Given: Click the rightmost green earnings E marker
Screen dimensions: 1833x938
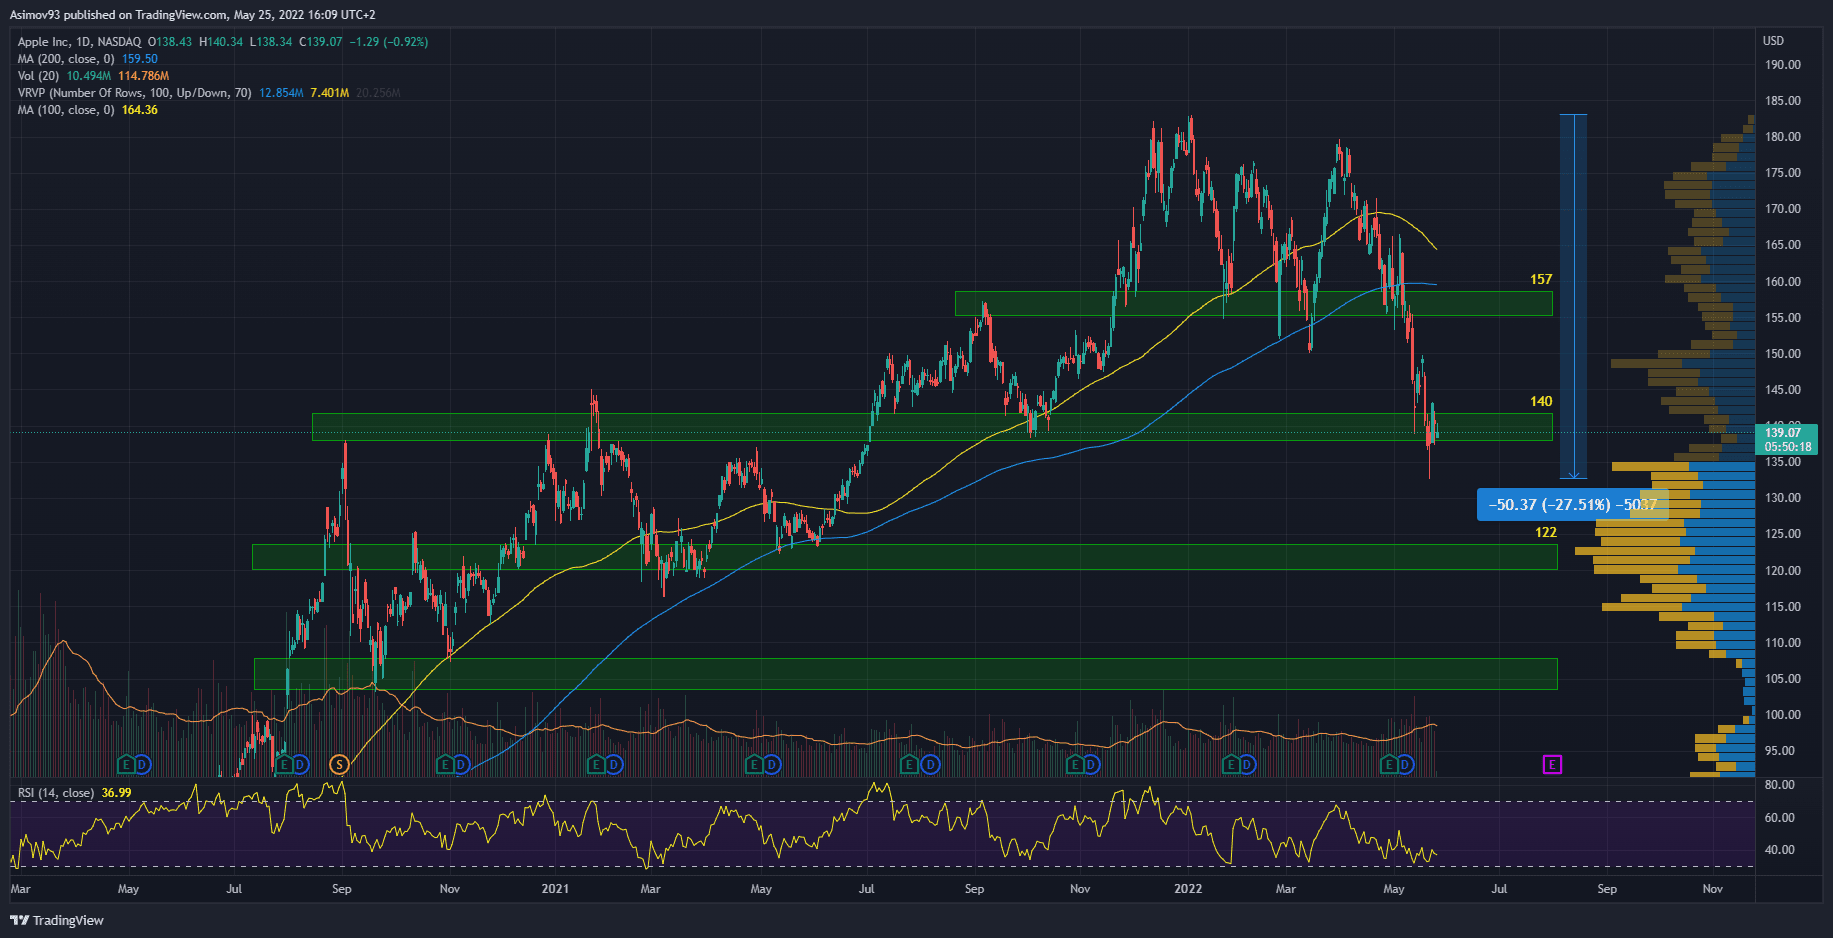Looking at the screenshot, I should coord(1388,765).
